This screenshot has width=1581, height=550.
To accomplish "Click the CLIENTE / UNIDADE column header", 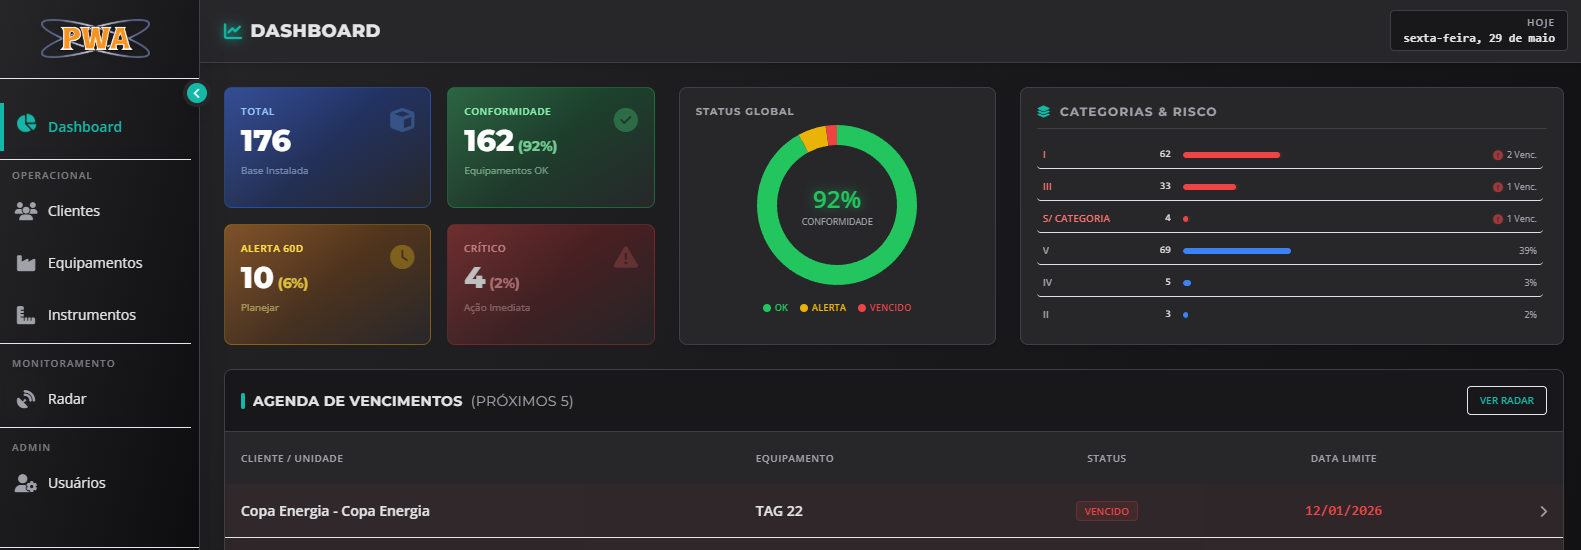I will 292,459.
